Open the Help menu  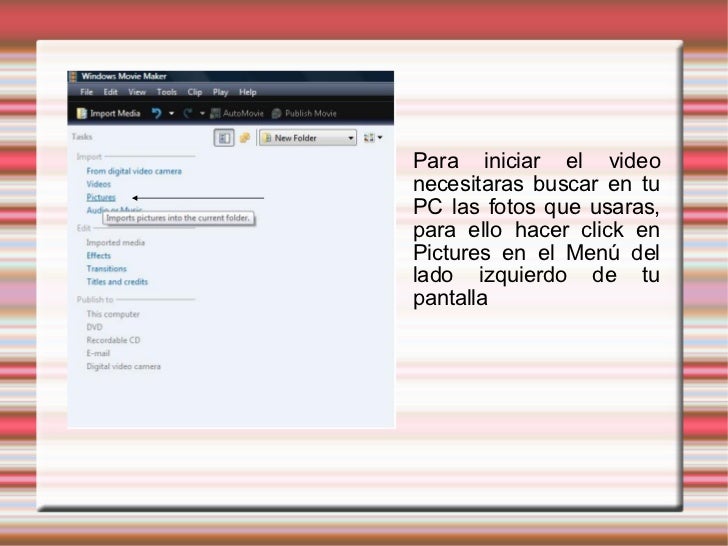[248, 92]
